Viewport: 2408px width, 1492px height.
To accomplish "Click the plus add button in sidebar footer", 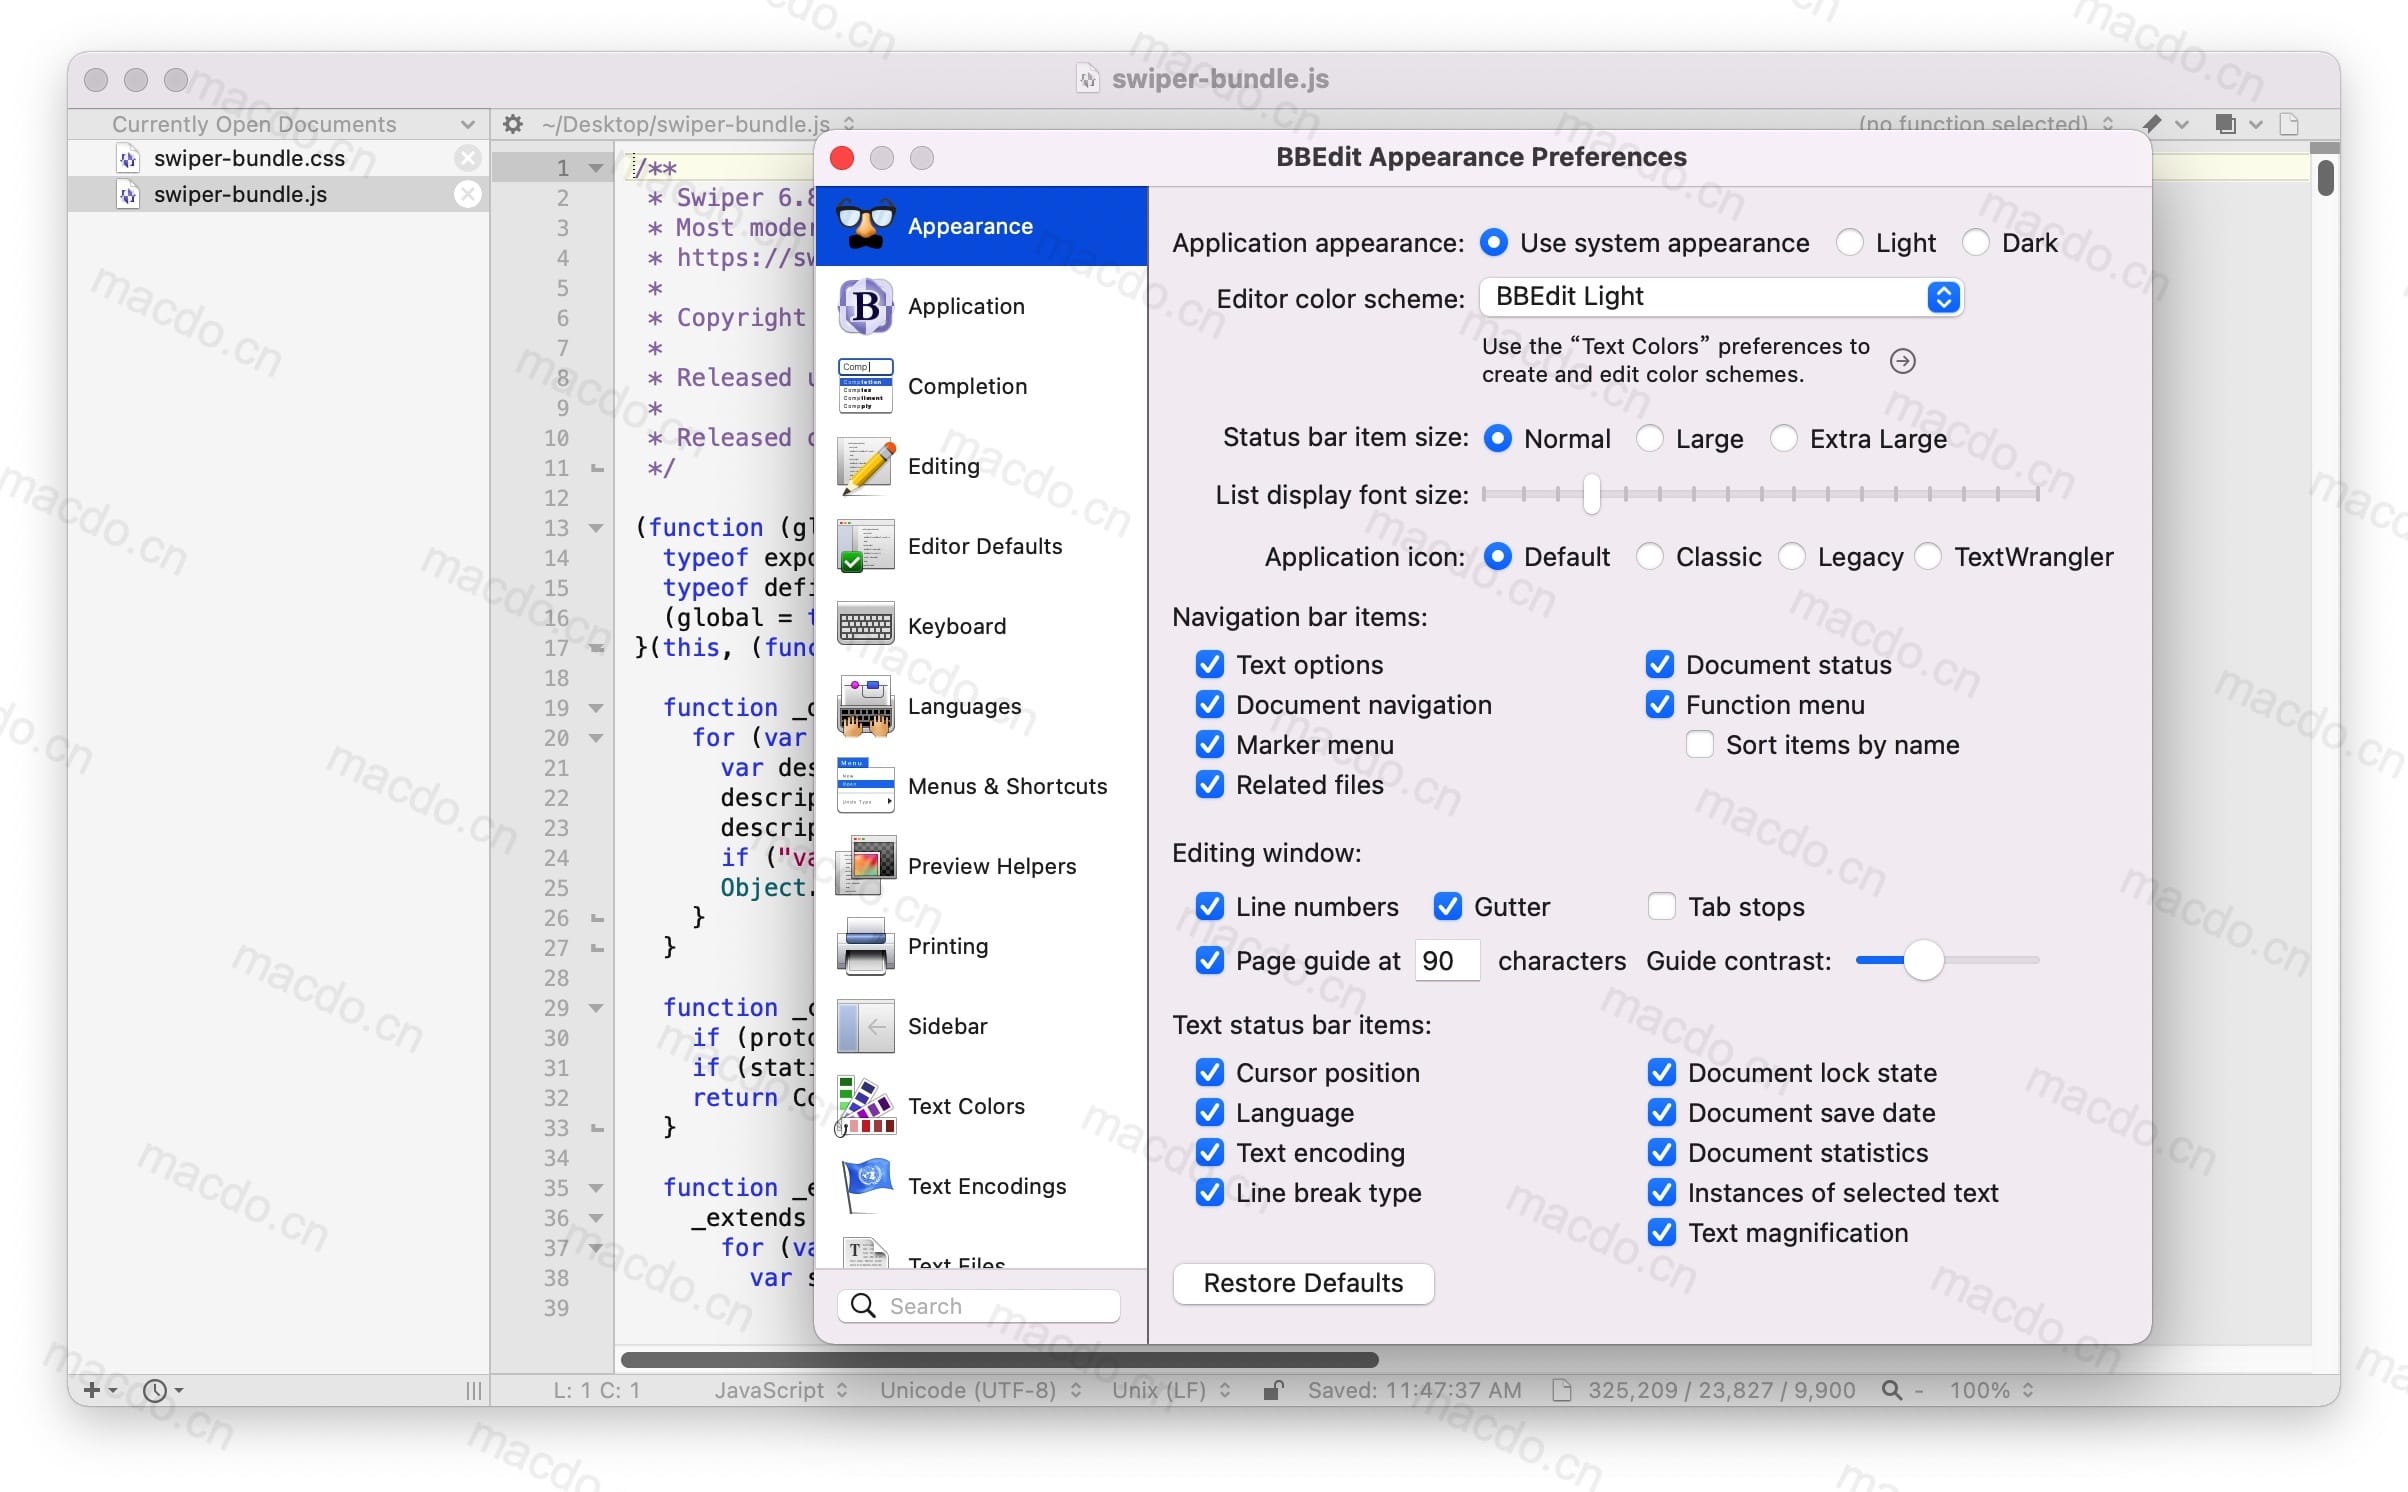I will point(92,1390).
